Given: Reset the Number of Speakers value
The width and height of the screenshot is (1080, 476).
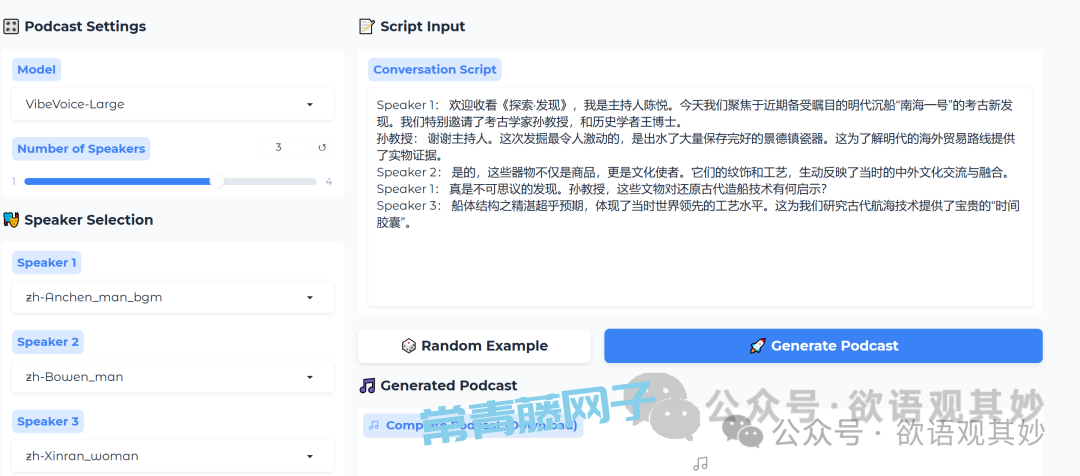Looking at the screenshot, I should (x=322, y=148).
